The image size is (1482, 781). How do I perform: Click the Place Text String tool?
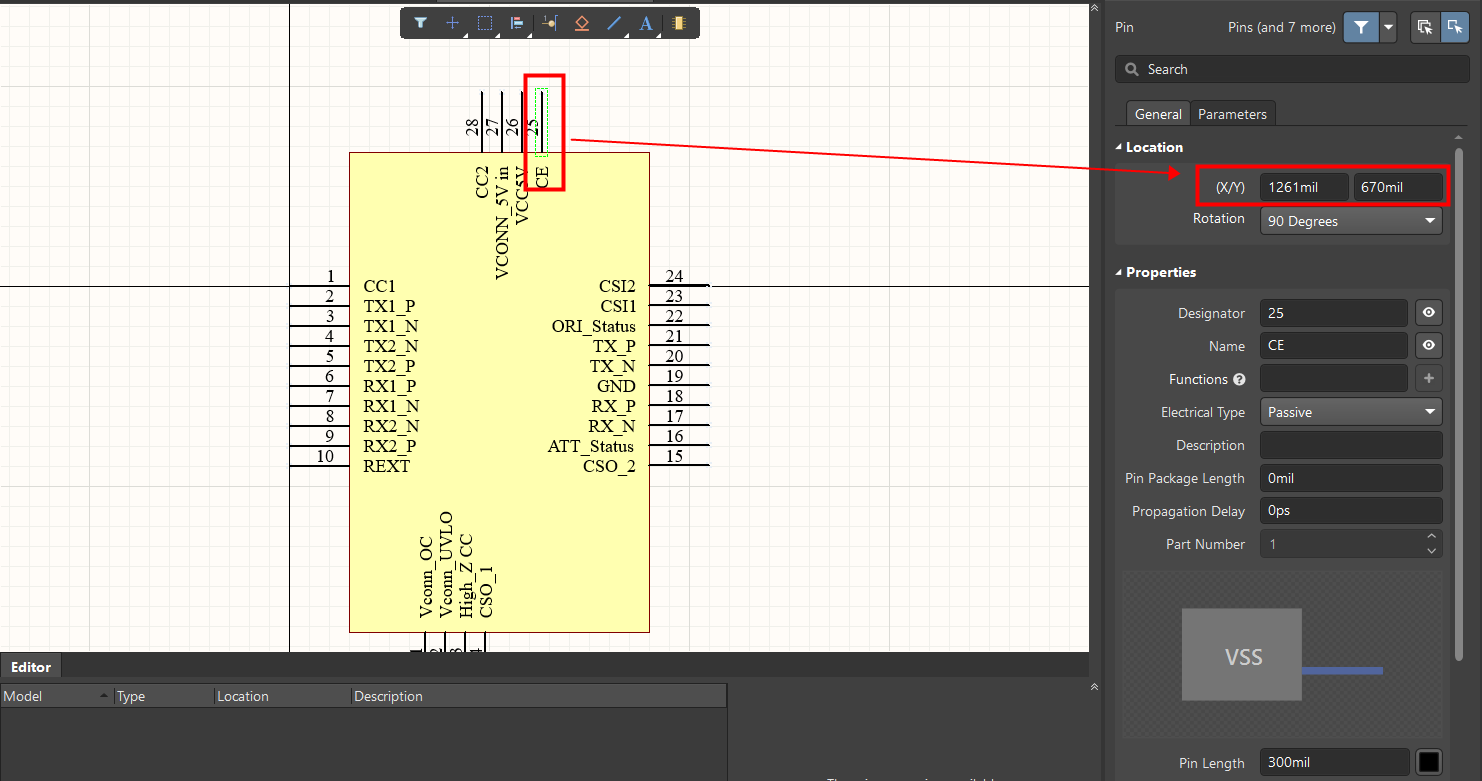[646, 23]
